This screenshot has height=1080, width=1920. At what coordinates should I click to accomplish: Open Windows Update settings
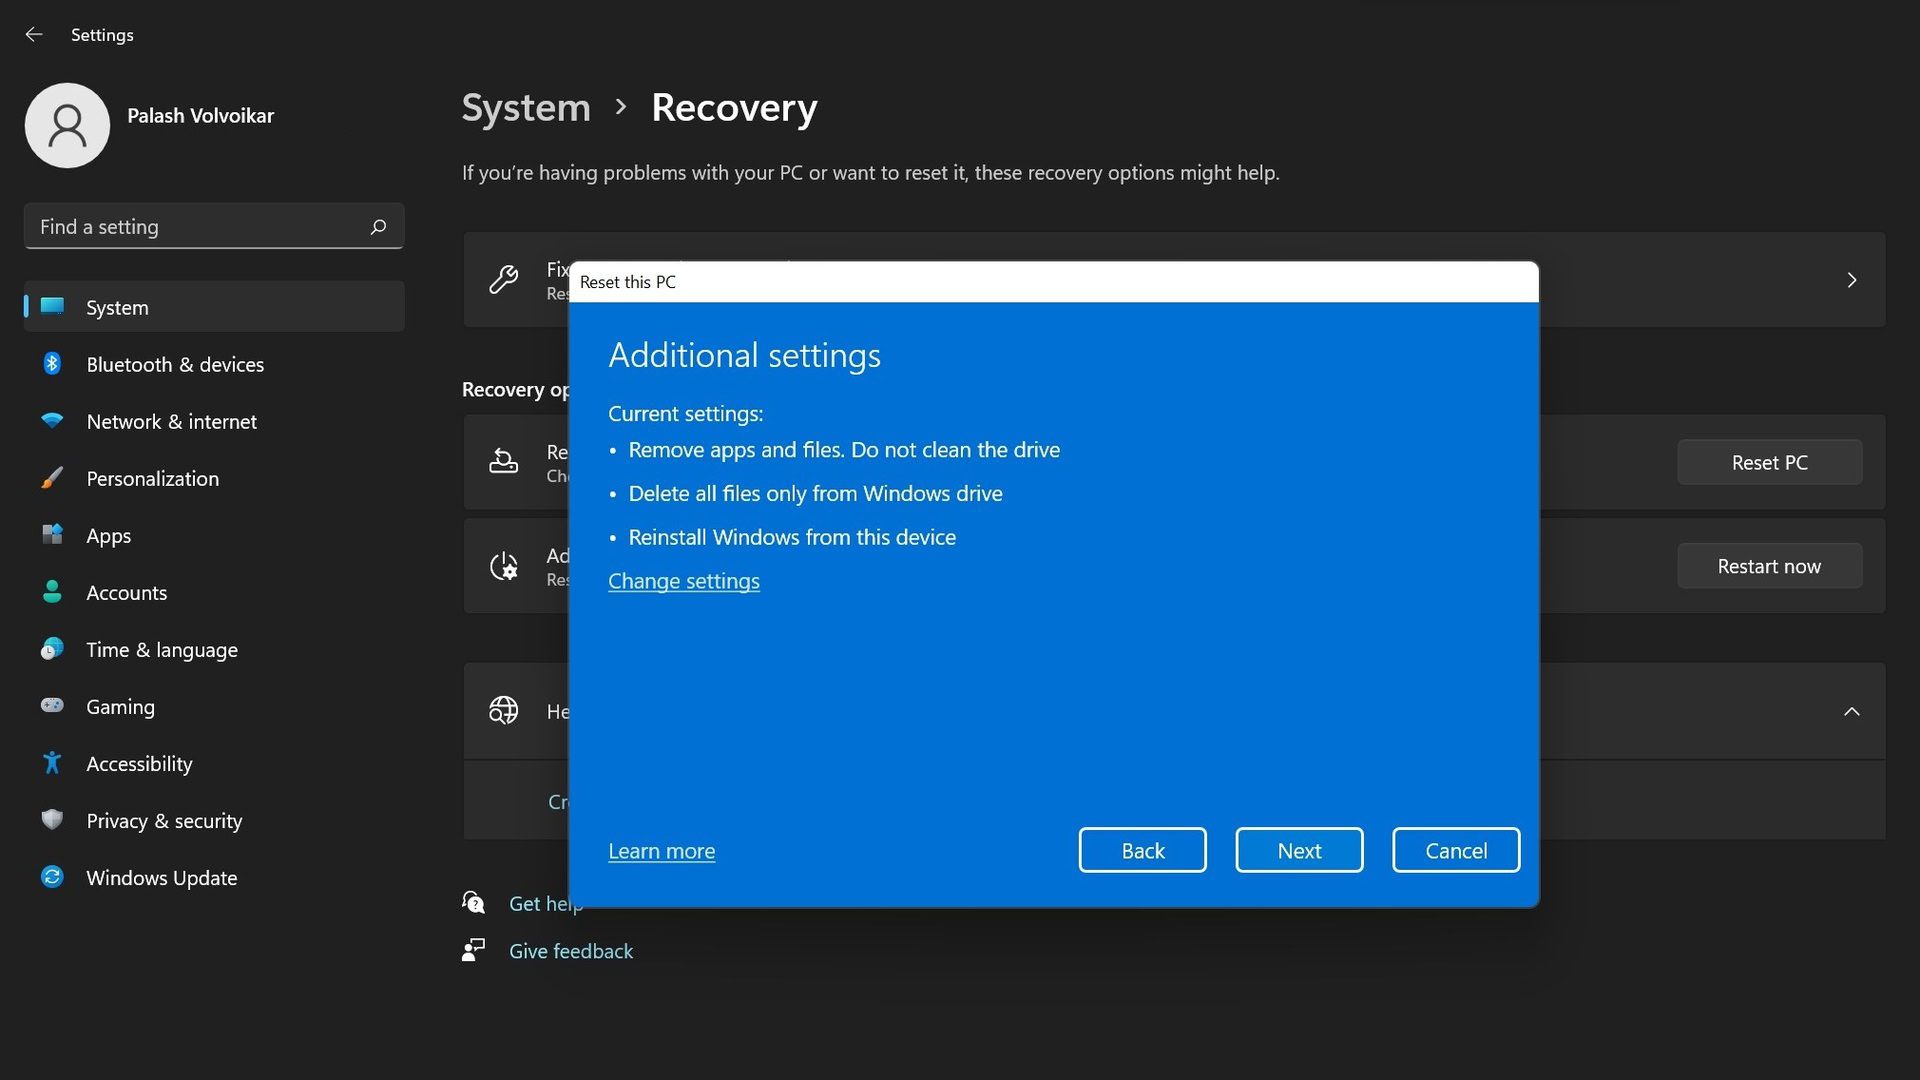161,877
